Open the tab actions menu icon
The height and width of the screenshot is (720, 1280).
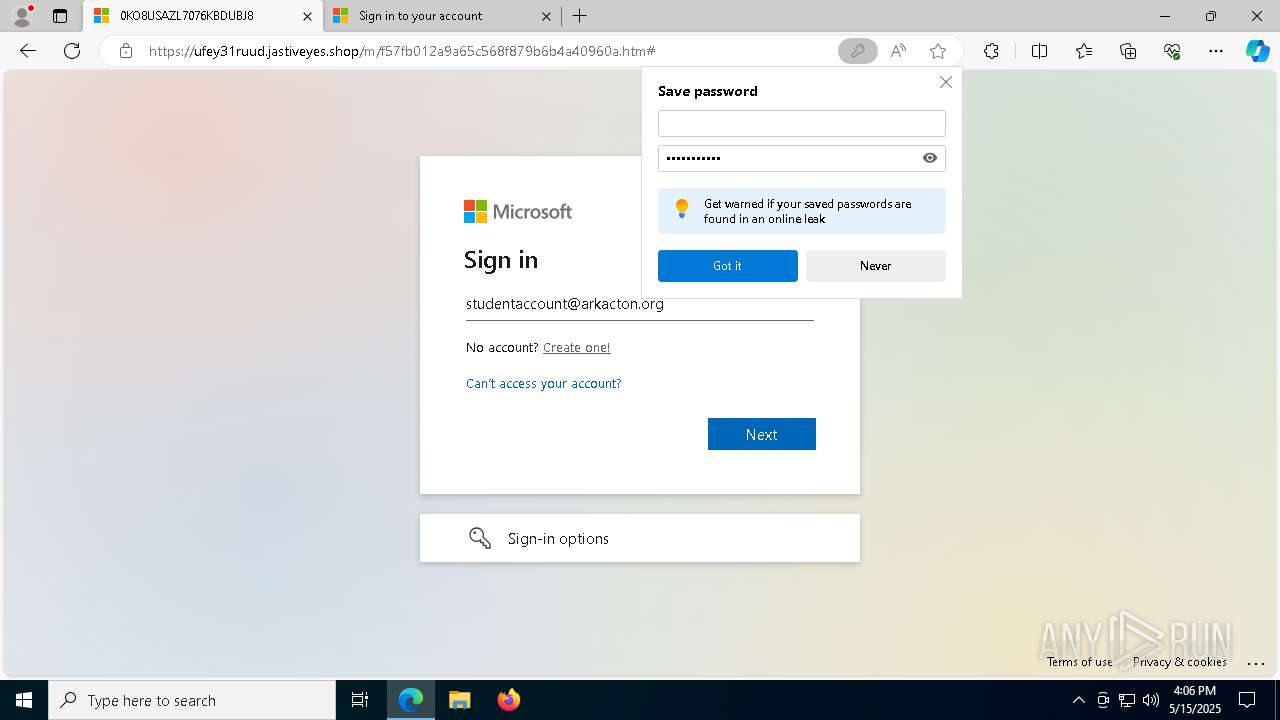coord(60,16)
